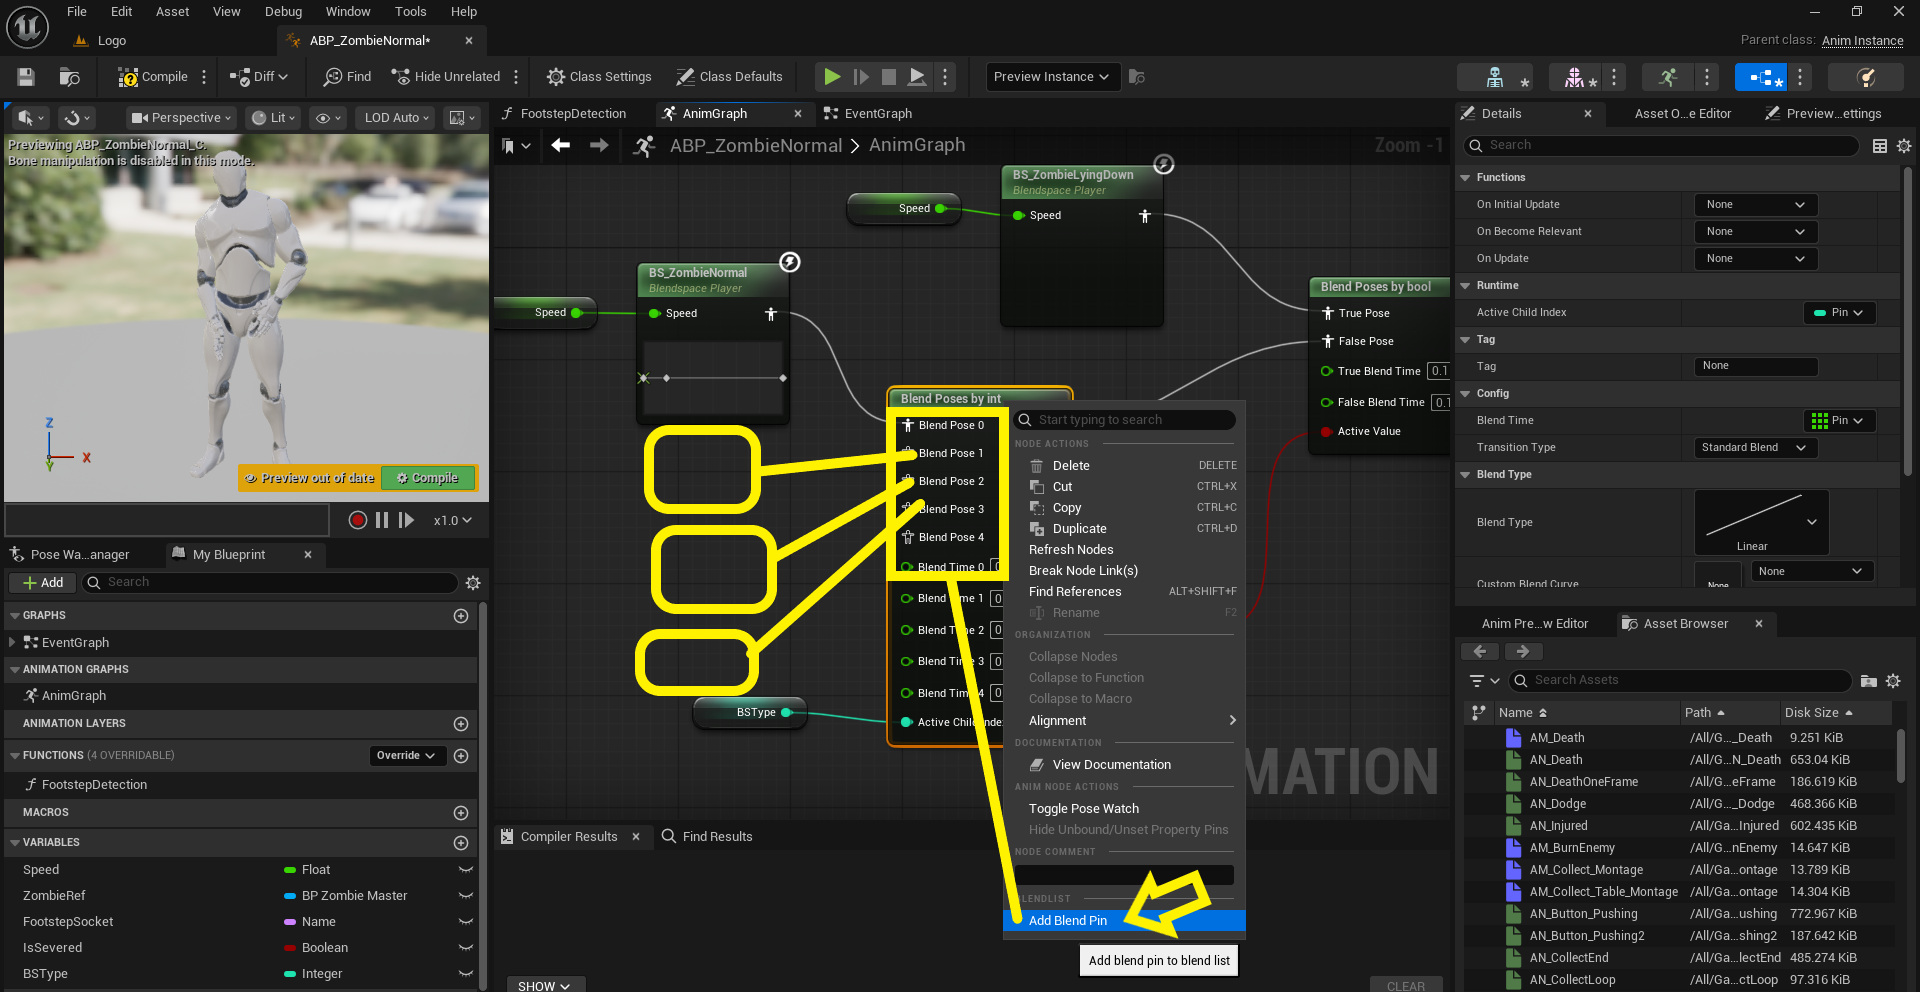The height and width of the screenshot is (992, 1920).
Task: Pause the preview playback
Action: [382, 520]
